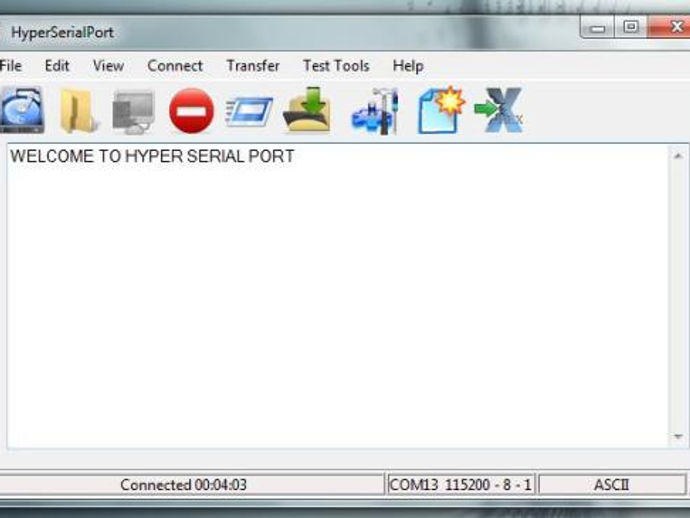Click the red disconnect stop icon
The height and width of the screenshot is (518, 690).
pyautogui.click(x=191, y=111)
